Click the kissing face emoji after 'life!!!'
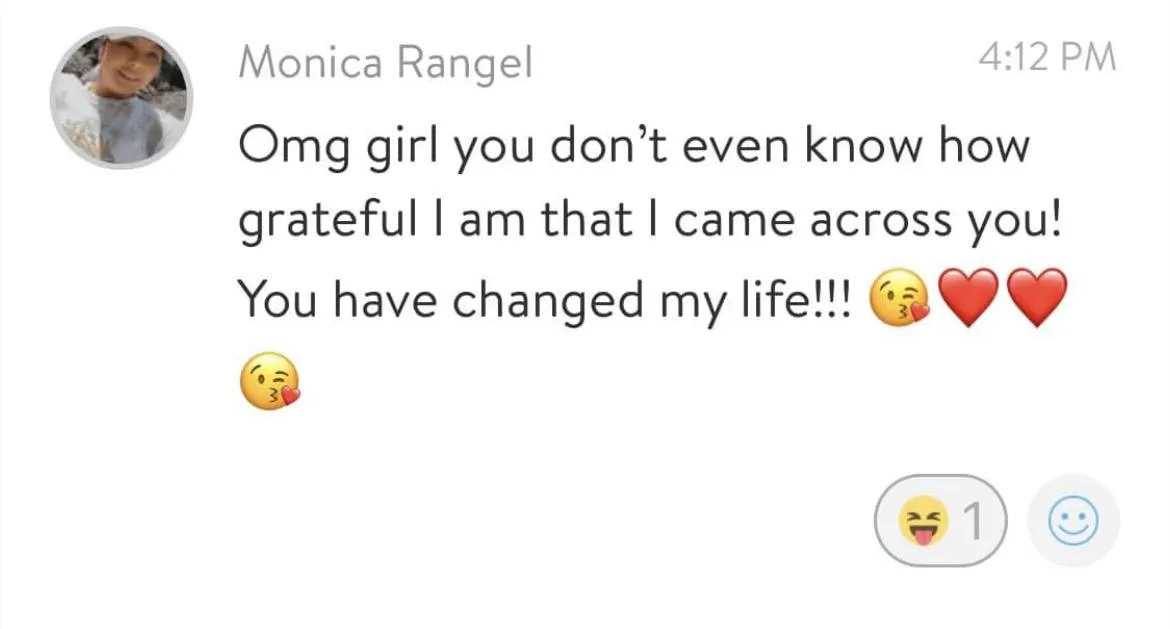The image size is (1170, 629). point(900,298)
